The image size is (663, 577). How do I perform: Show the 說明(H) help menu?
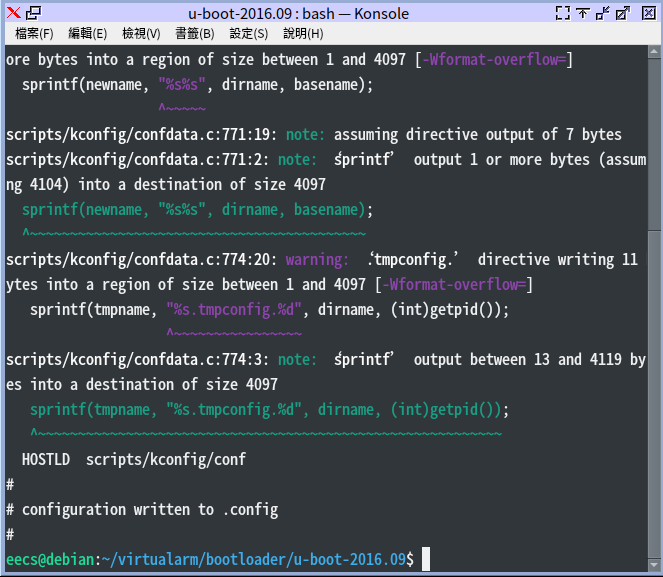tap(303, 34)
